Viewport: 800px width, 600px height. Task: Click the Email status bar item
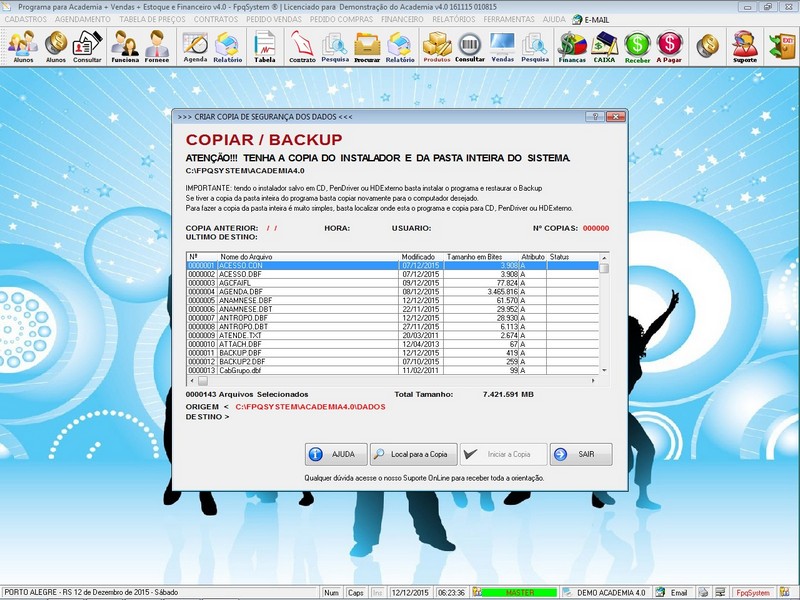point(672,593)
